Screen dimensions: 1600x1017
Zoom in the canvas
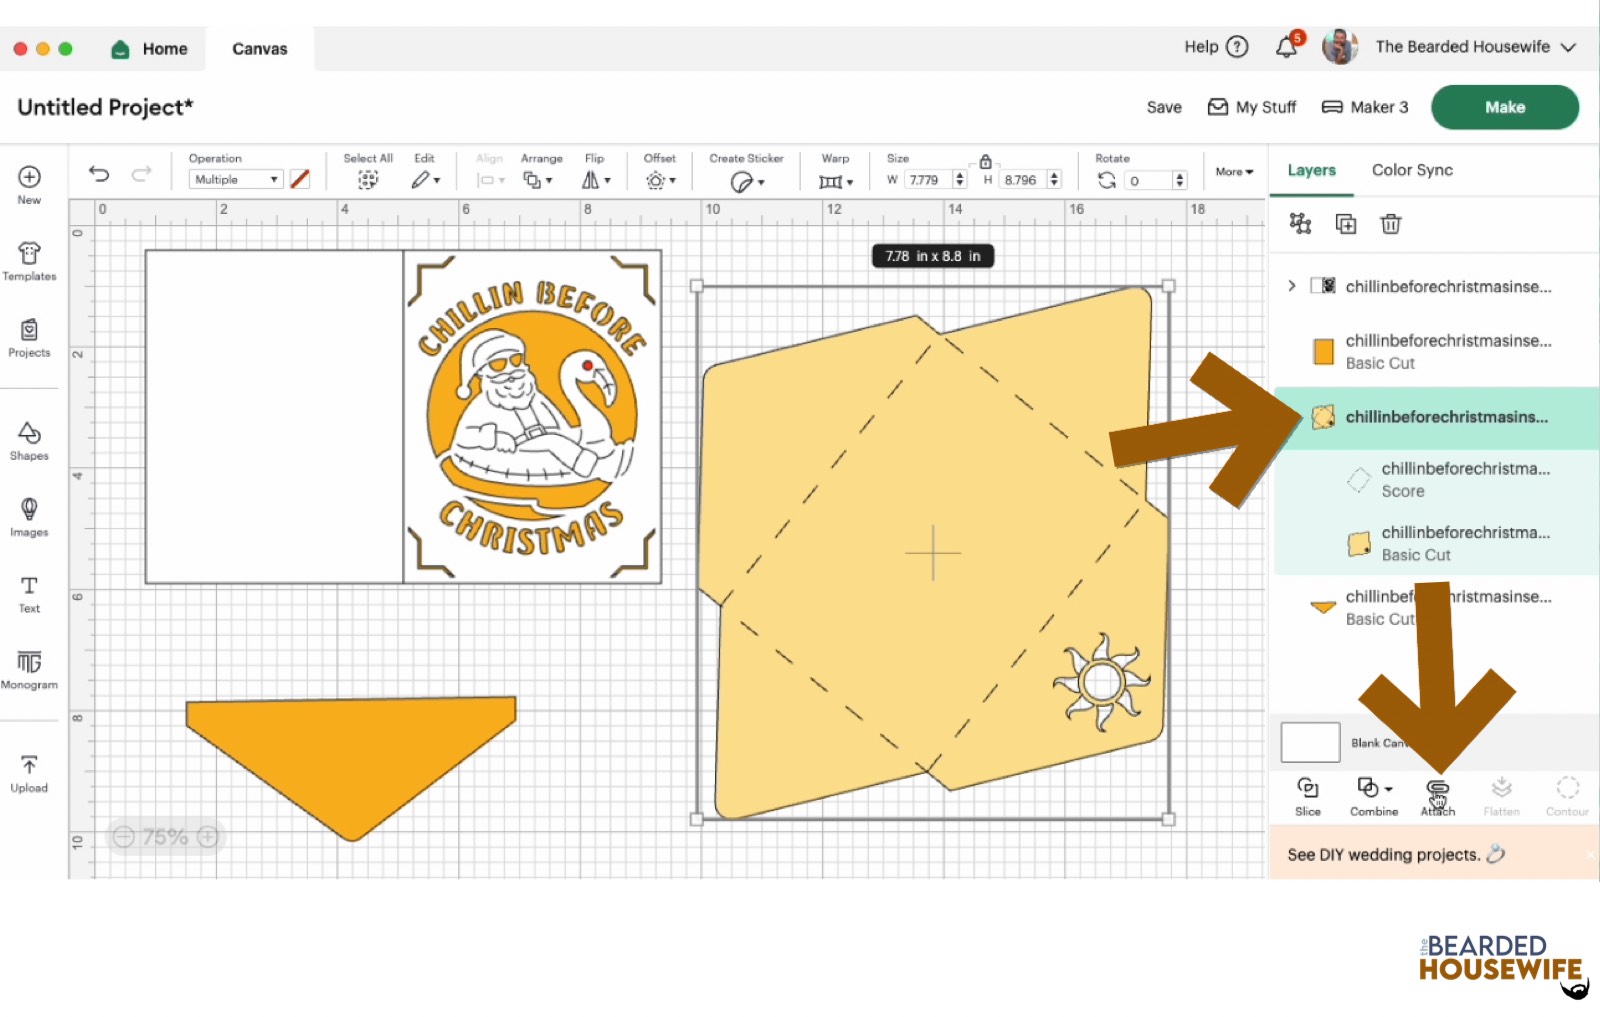[208, 837]
